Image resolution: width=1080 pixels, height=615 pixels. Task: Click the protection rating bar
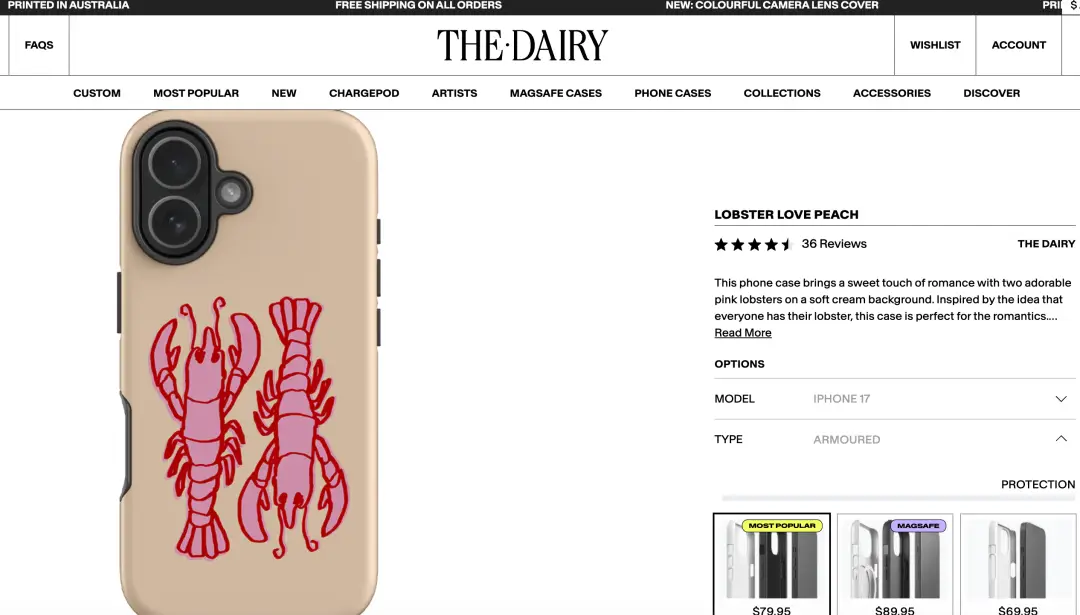(x=898, y=497)
